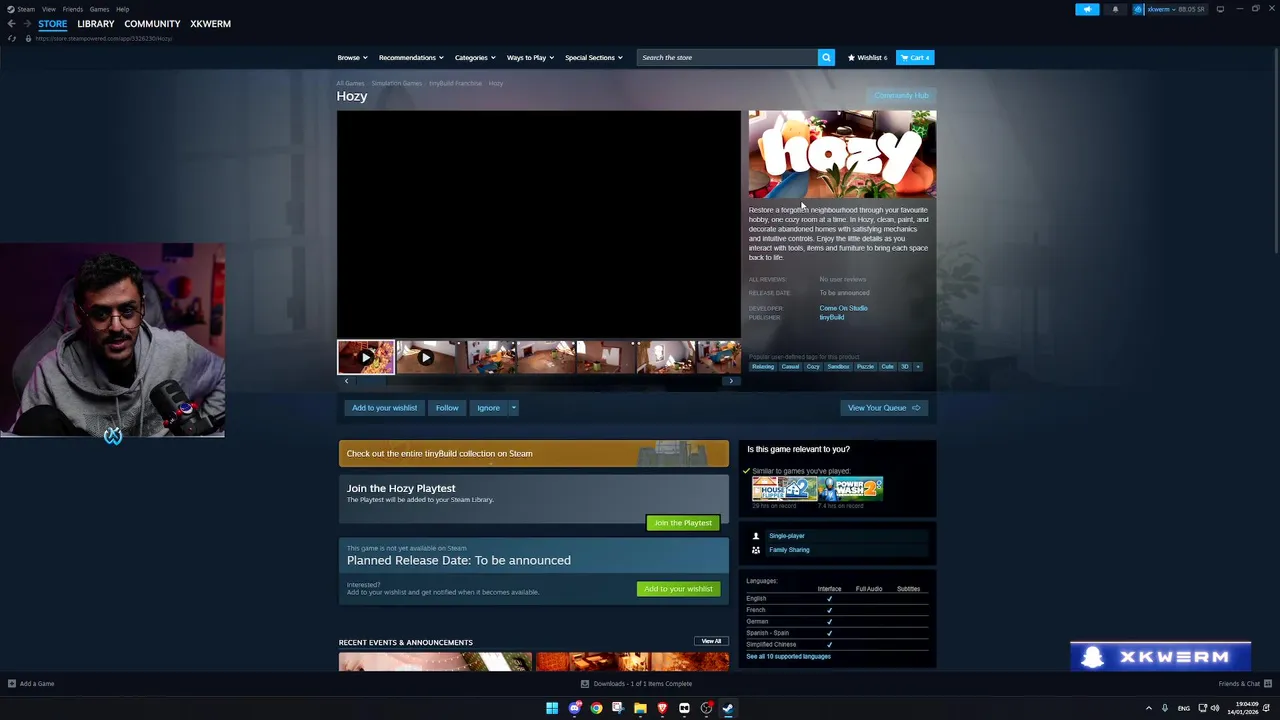Click the refresh icon beside URL

[x=12, y=38]
